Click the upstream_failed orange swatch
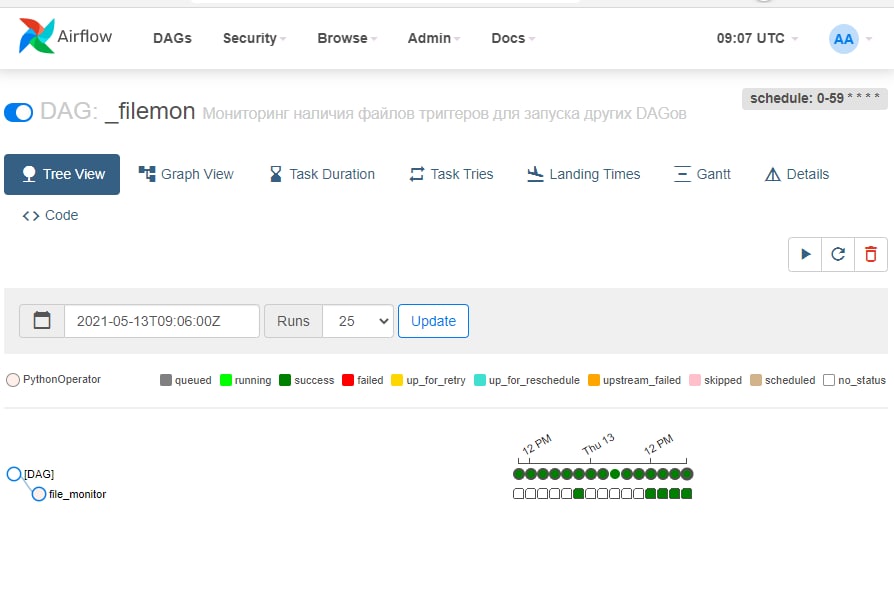Screen dimensions: 894x607 click(594, 380)
